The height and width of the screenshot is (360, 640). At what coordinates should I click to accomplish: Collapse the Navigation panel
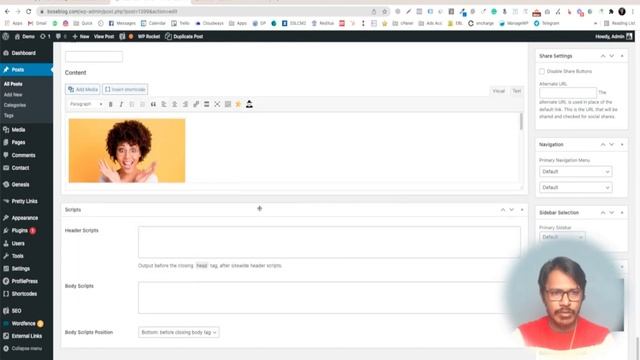[x=622, y=144]
